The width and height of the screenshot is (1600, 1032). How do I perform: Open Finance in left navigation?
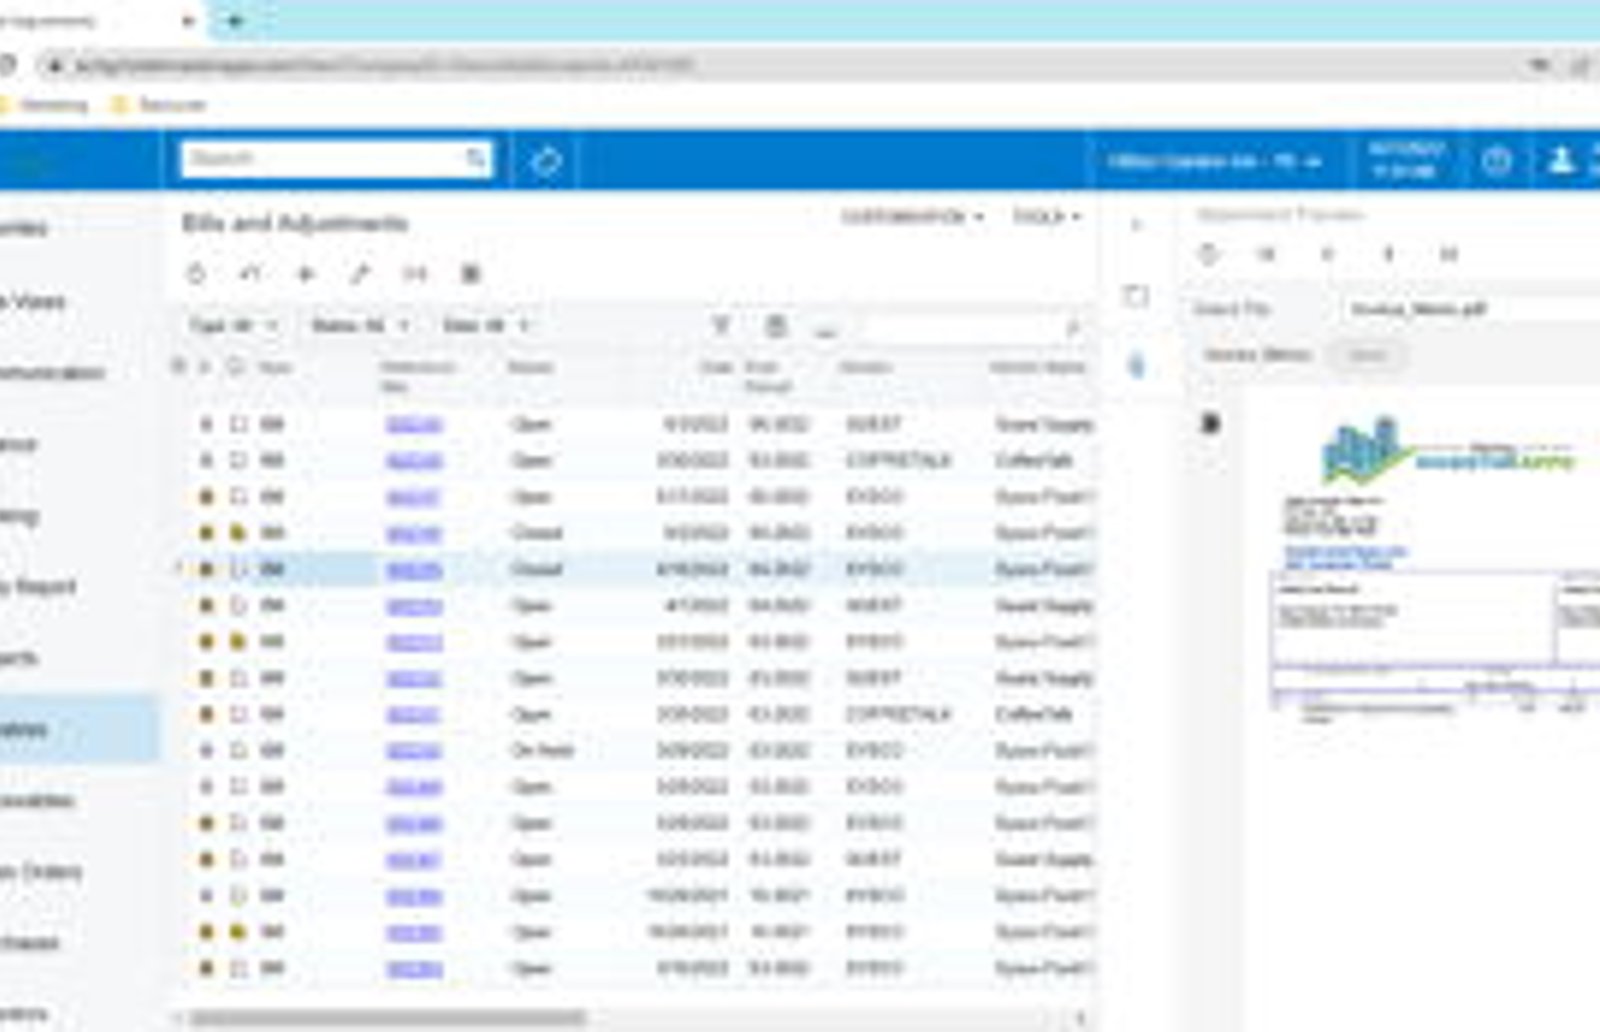pos(20,443)
